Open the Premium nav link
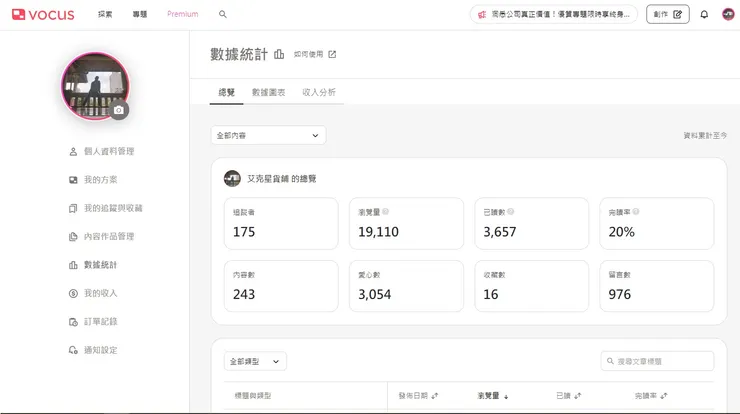The image size is (740, 414). pyautogui.click(x=183, y=14)
